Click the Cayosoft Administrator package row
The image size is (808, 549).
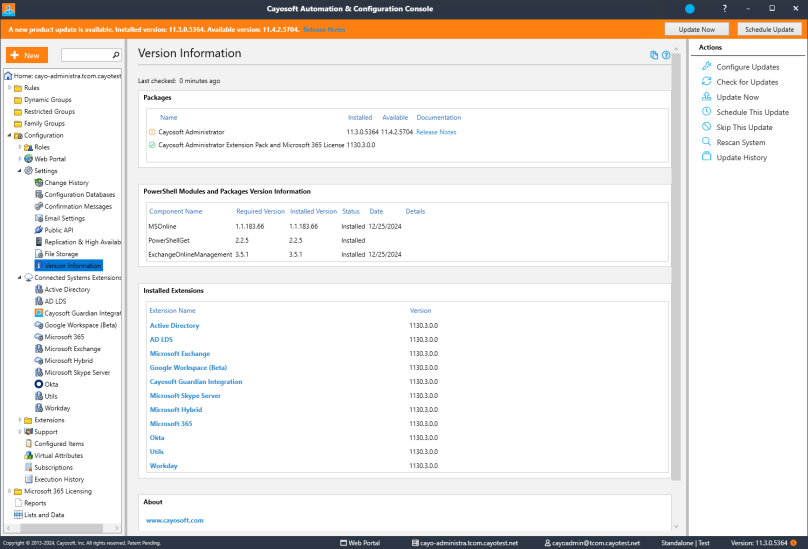click(407, 132)
